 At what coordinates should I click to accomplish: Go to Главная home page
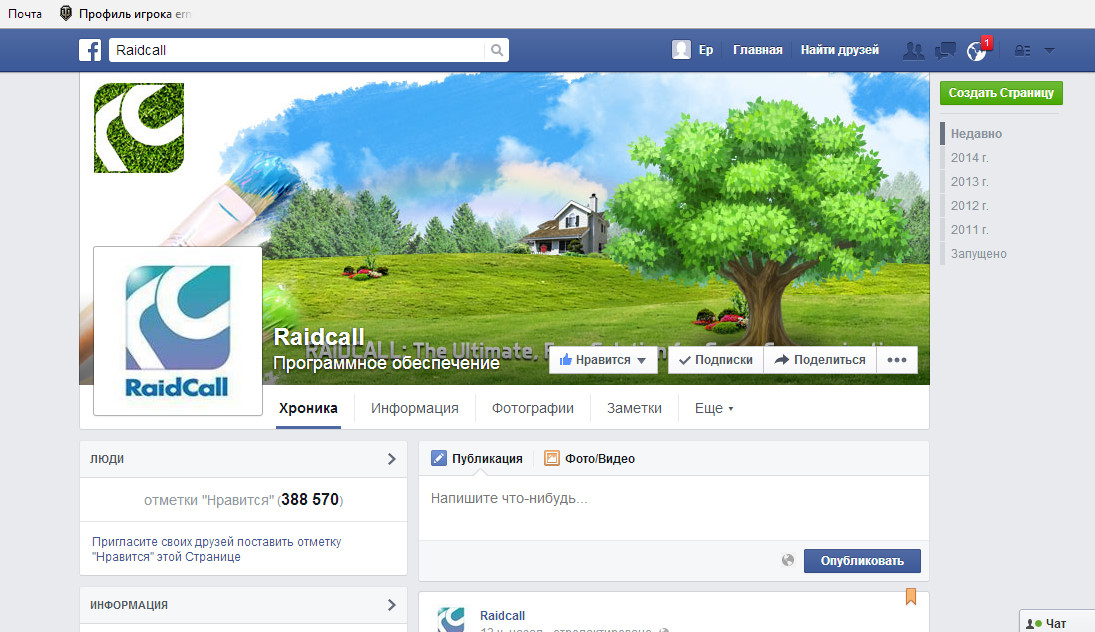coord(758,50)
